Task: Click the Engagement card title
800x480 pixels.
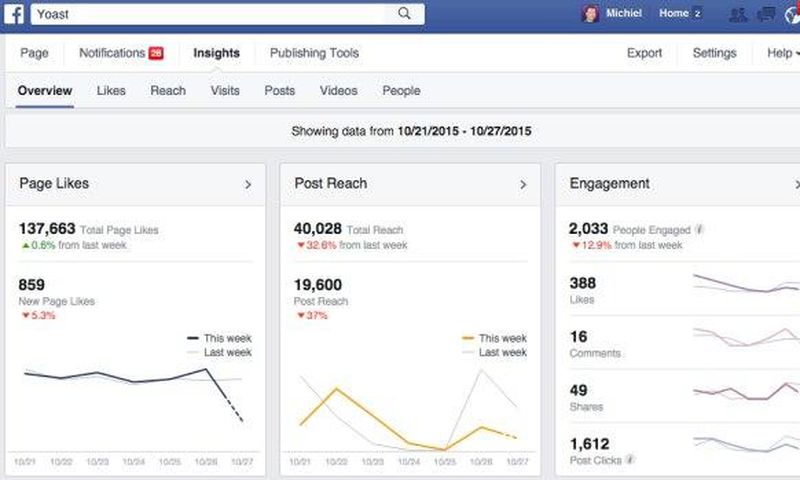Action: 610,184
